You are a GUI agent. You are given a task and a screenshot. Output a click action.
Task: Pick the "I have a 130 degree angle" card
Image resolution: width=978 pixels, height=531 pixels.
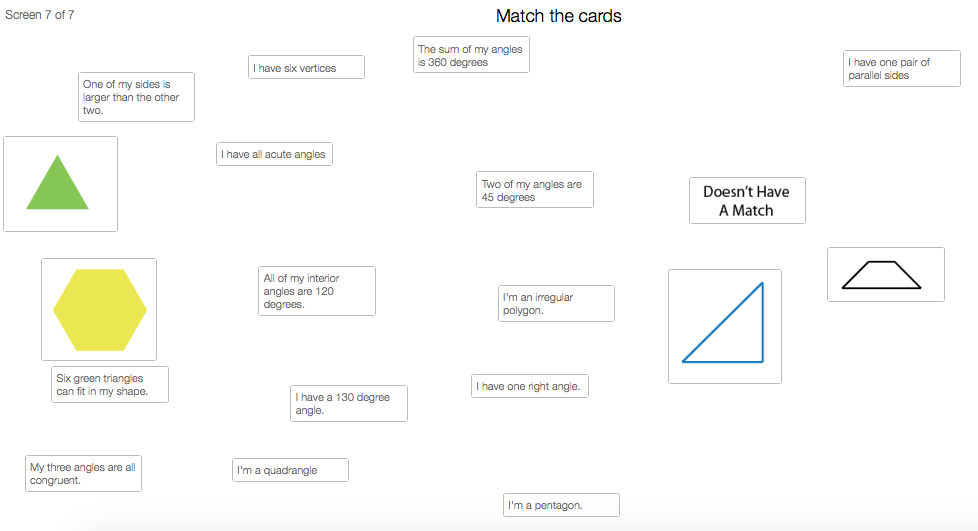pyautogui.click(x=348, y=403)
